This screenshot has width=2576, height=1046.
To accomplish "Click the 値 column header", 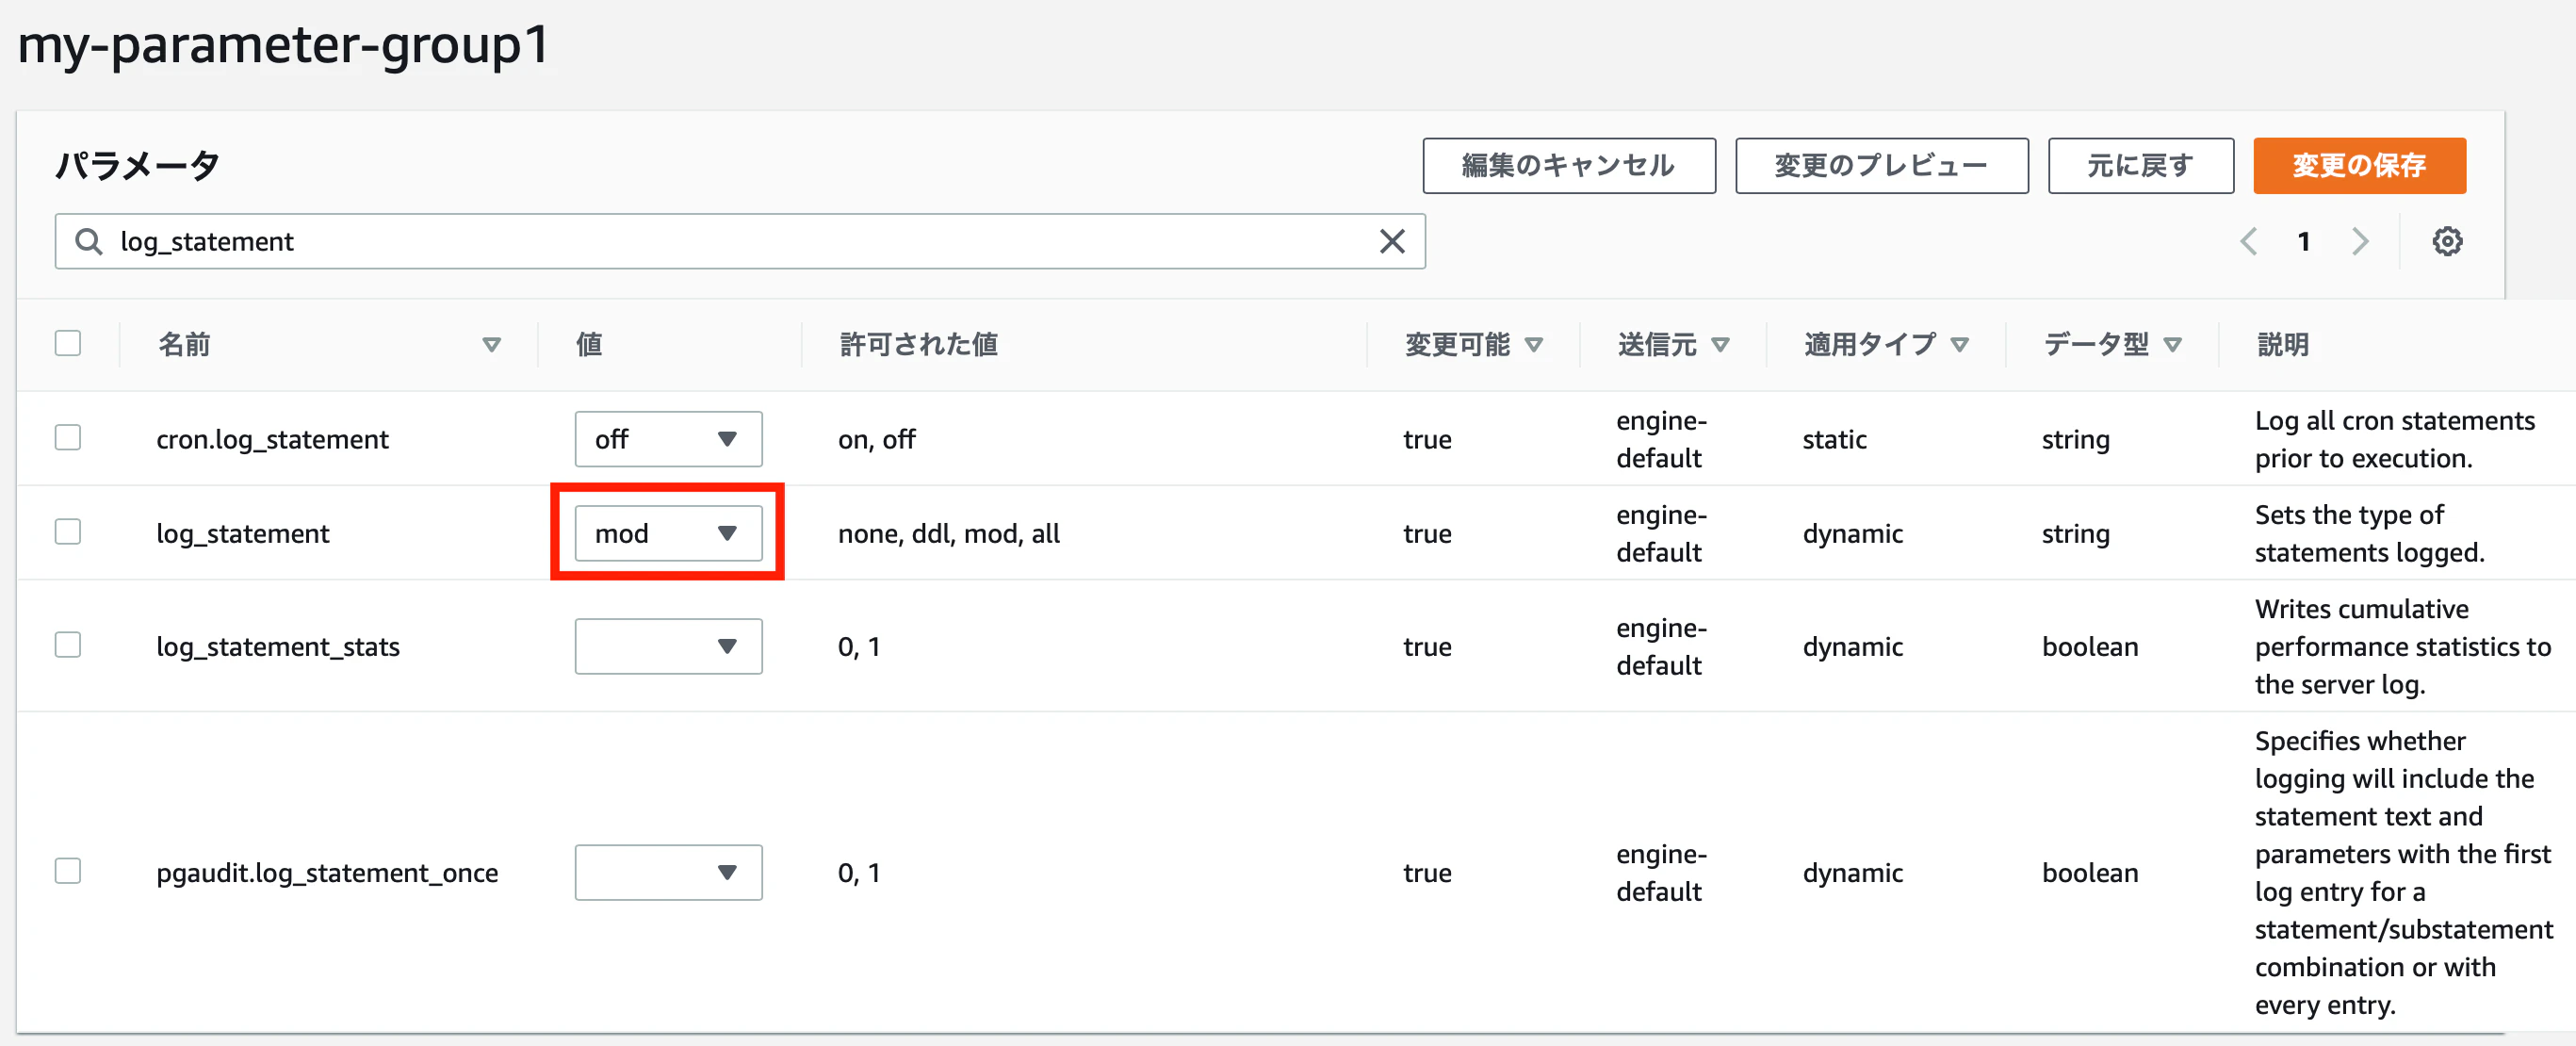I will click(589, 345).
